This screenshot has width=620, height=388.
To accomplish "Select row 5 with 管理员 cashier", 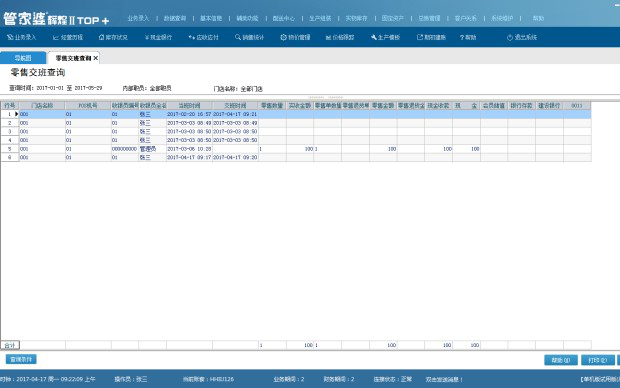I will [296, 149].
